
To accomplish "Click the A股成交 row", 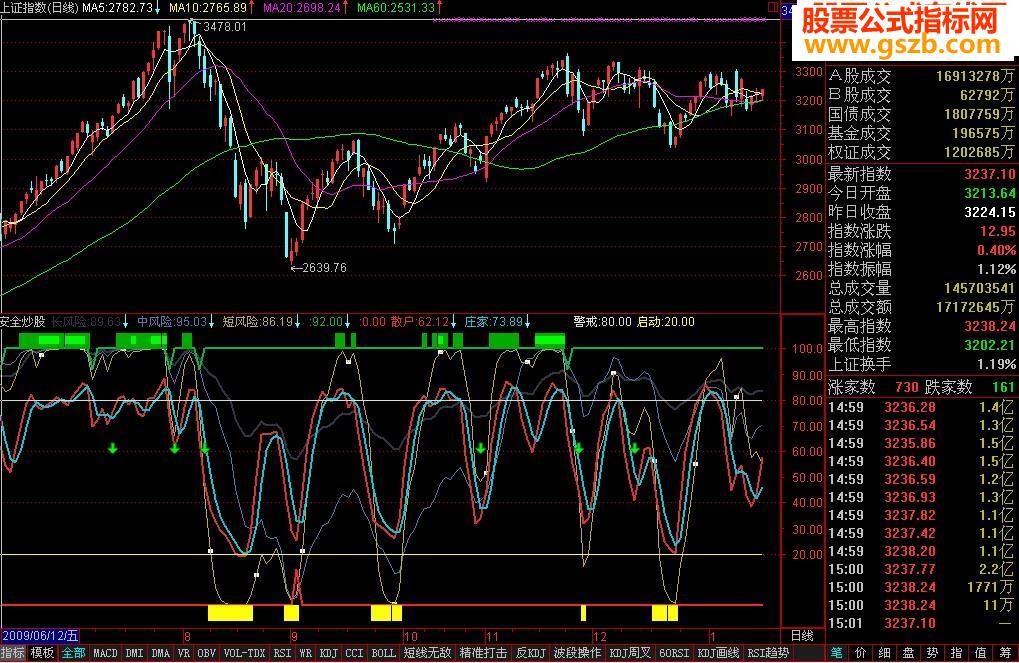I will pos(921,76).
